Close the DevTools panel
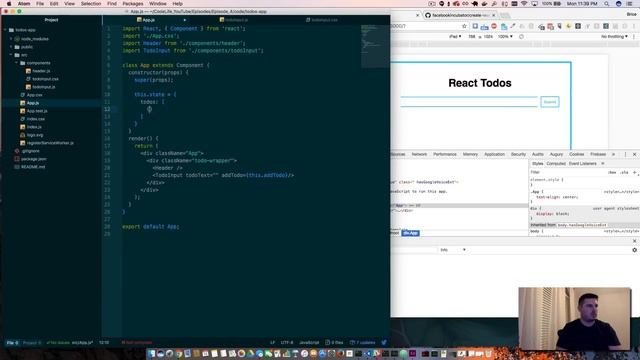The width and height of the screenshot is (640, 360). coord(634,154)
